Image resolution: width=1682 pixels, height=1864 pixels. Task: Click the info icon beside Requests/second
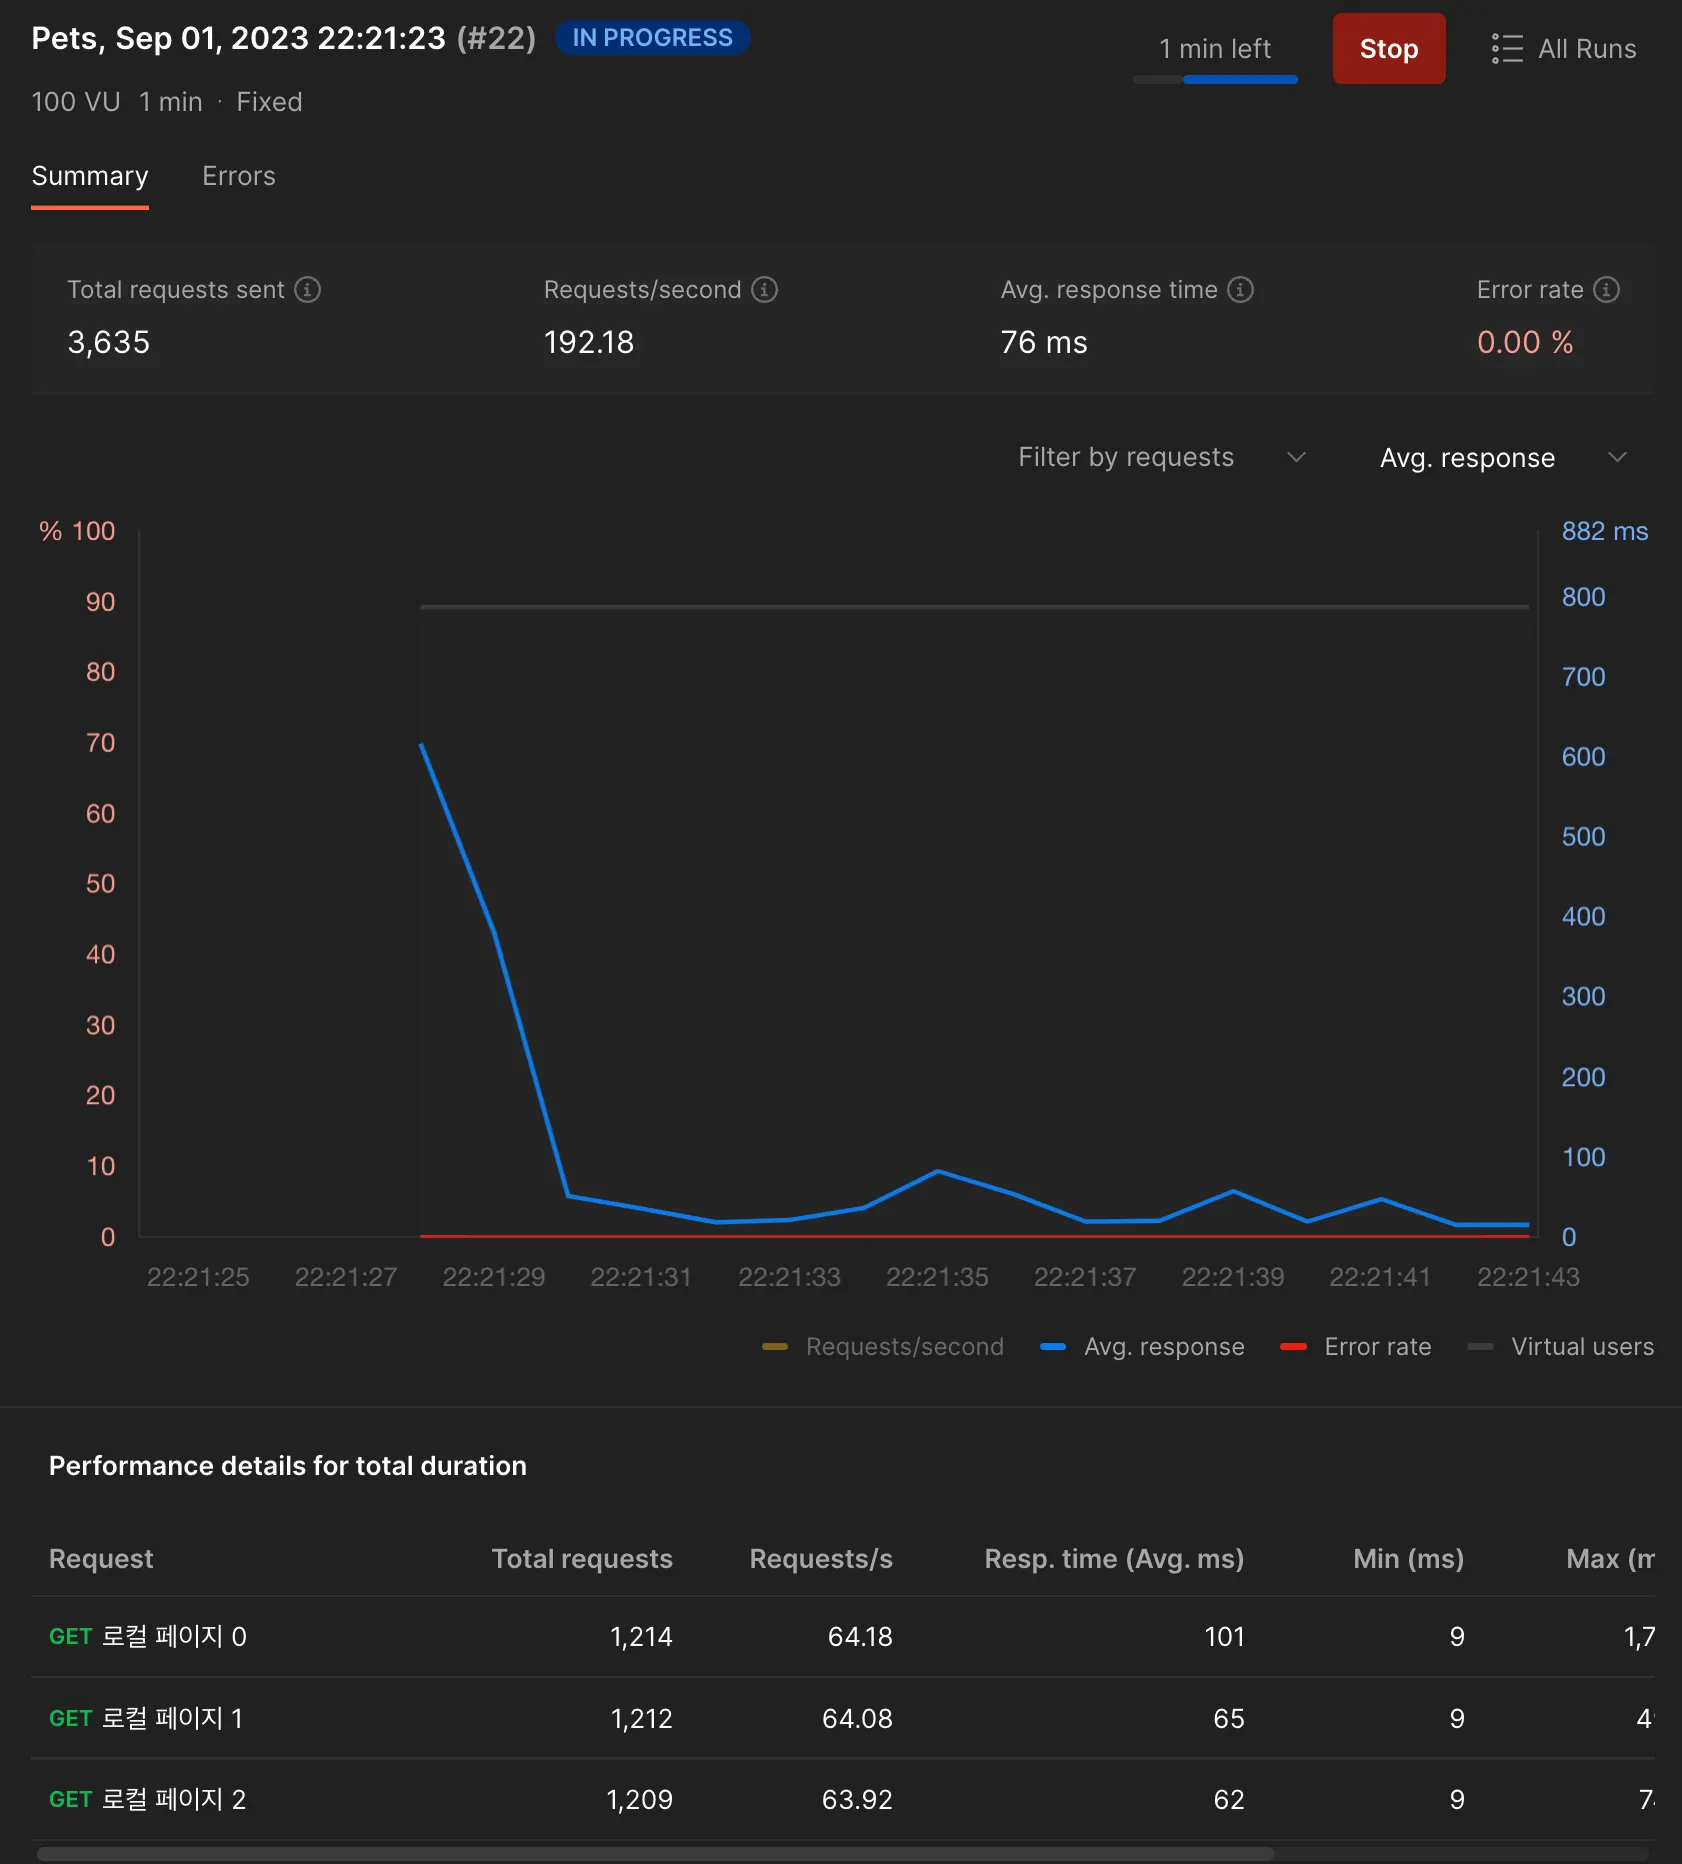pos(765,290)
